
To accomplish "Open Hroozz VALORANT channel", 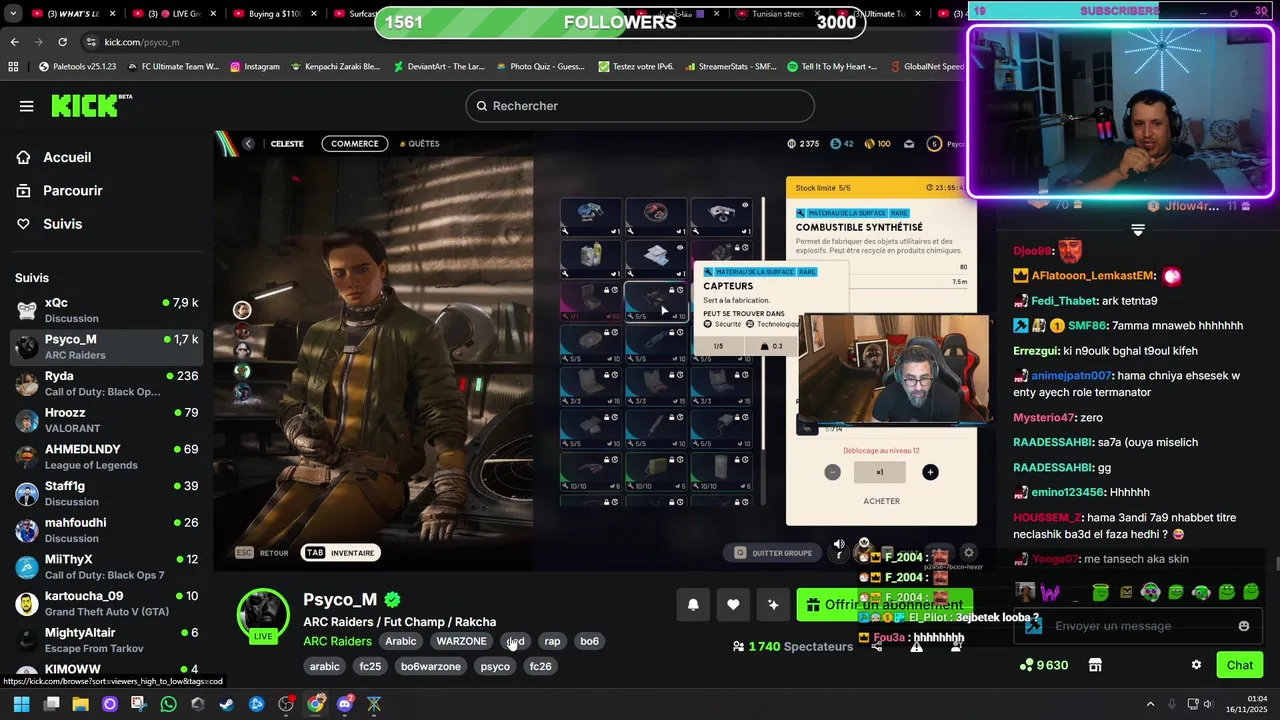I will pos(106,420).
